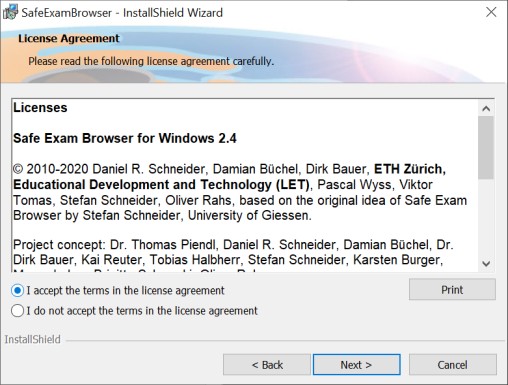This screenshot has height=385, width=508.
Task: Close the InstallShield Wizard window
Action: point(491,12)
